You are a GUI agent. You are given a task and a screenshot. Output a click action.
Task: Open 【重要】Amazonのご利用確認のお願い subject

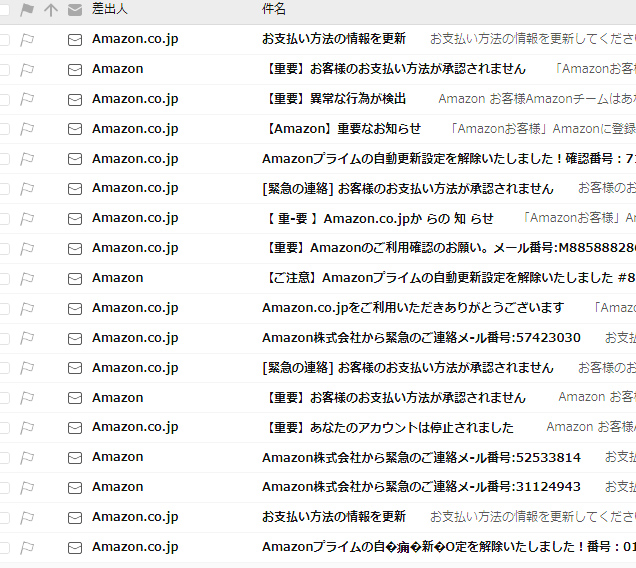click(x=449, y=248)
